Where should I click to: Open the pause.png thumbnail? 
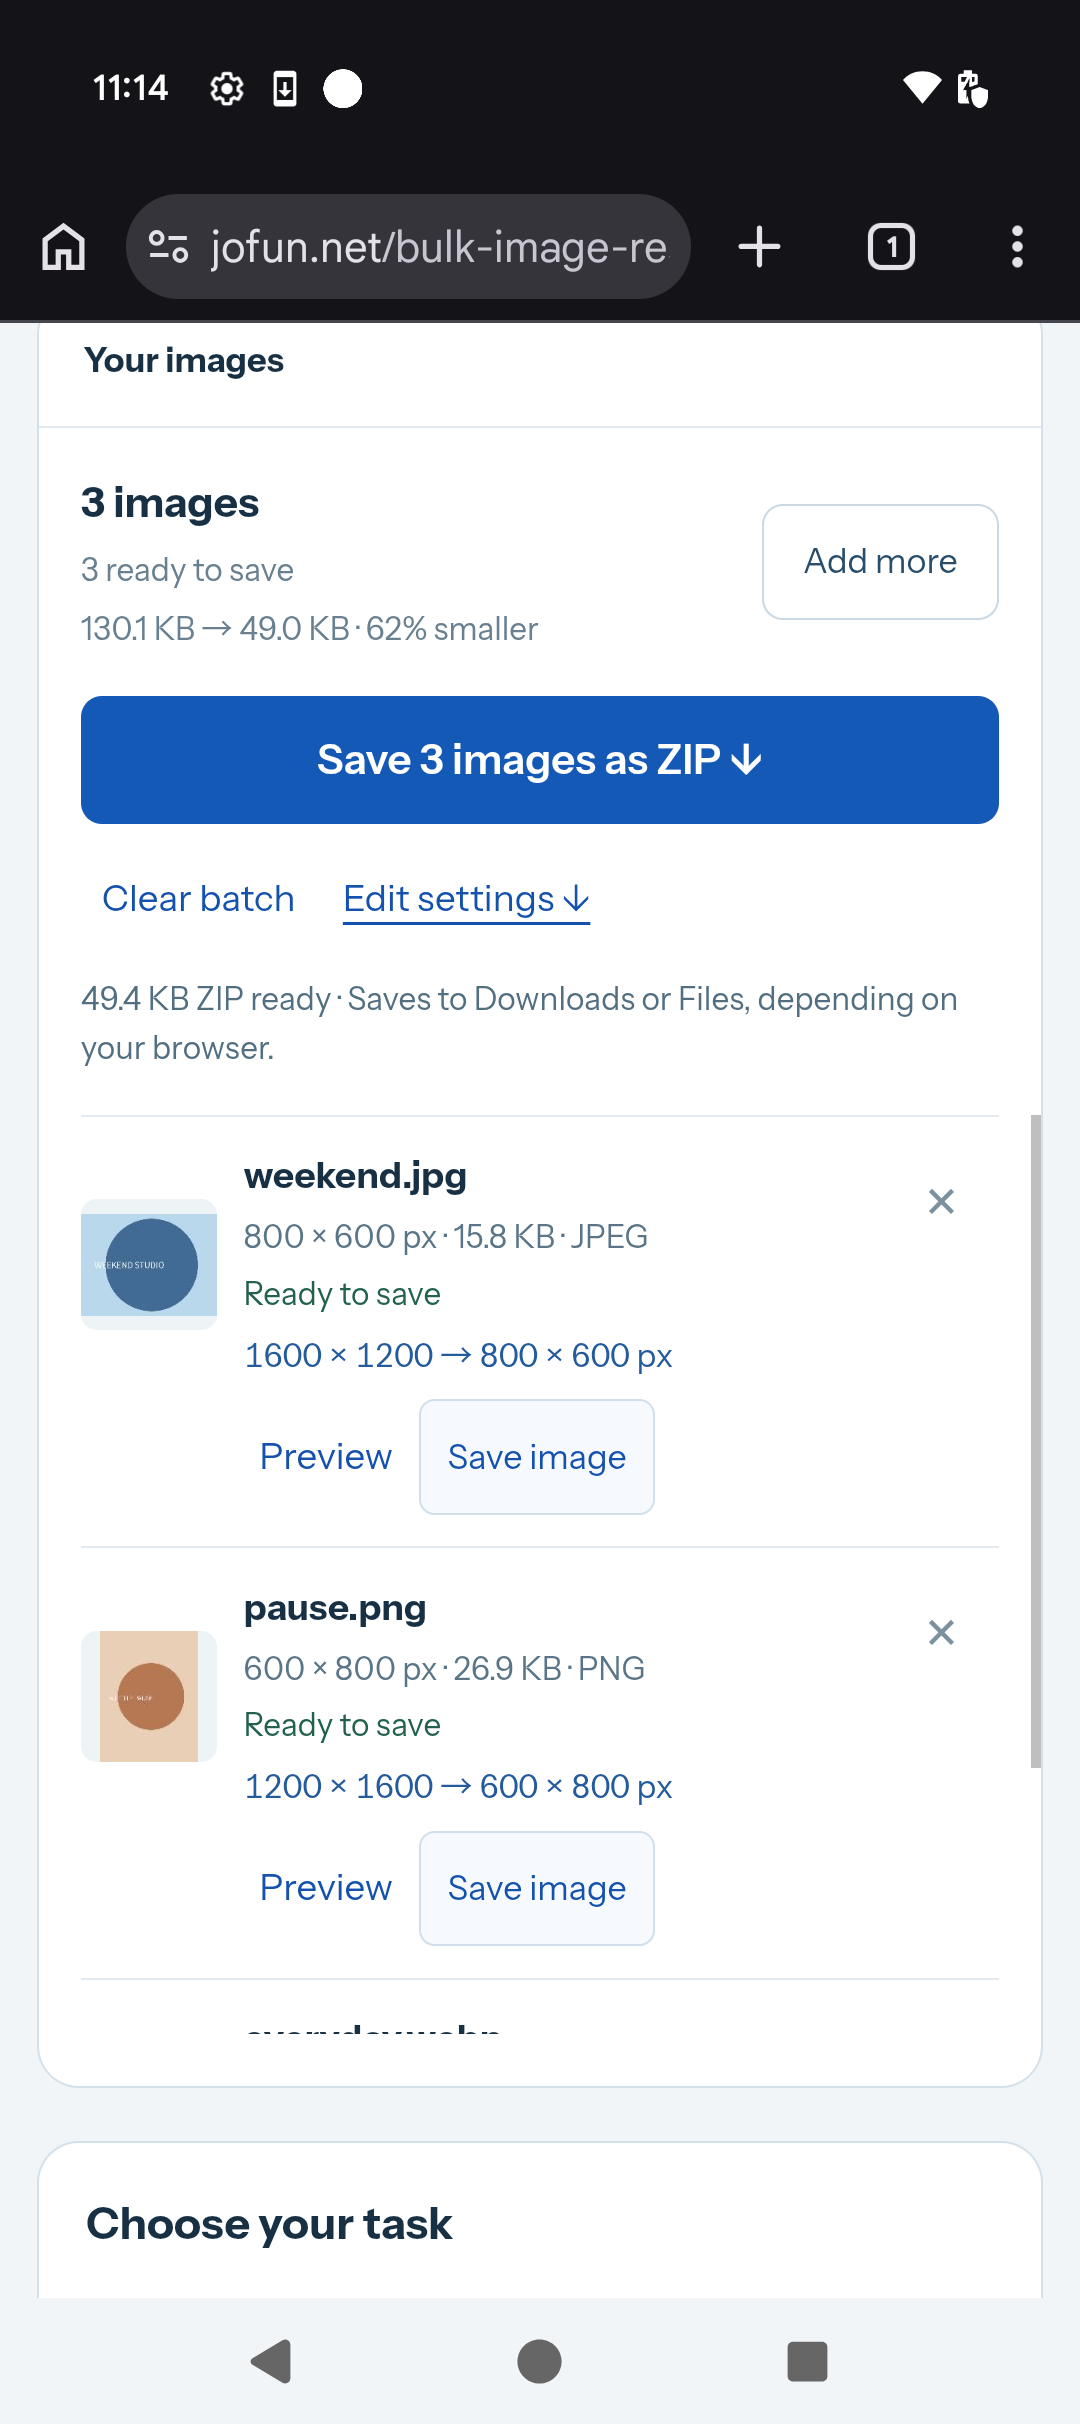[149, 1696]
